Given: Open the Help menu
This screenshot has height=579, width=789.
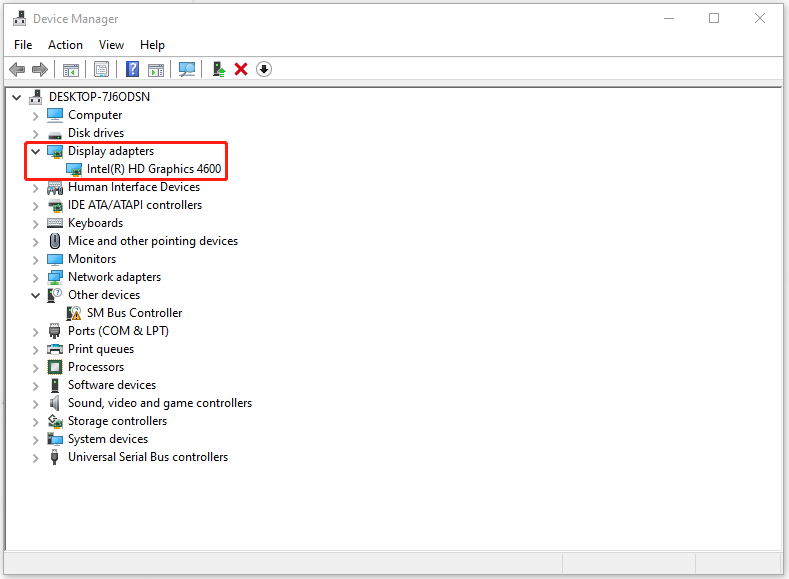Looking at the screenshot, I should [x=152, y=45].
